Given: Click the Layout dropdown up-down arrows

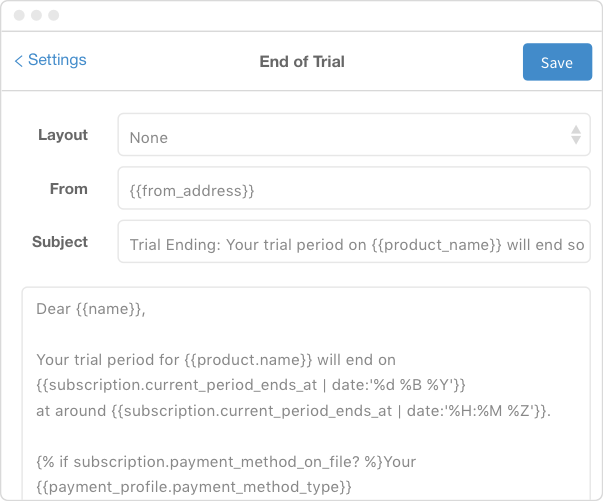Looking at the screenshot, I should 576,135.
